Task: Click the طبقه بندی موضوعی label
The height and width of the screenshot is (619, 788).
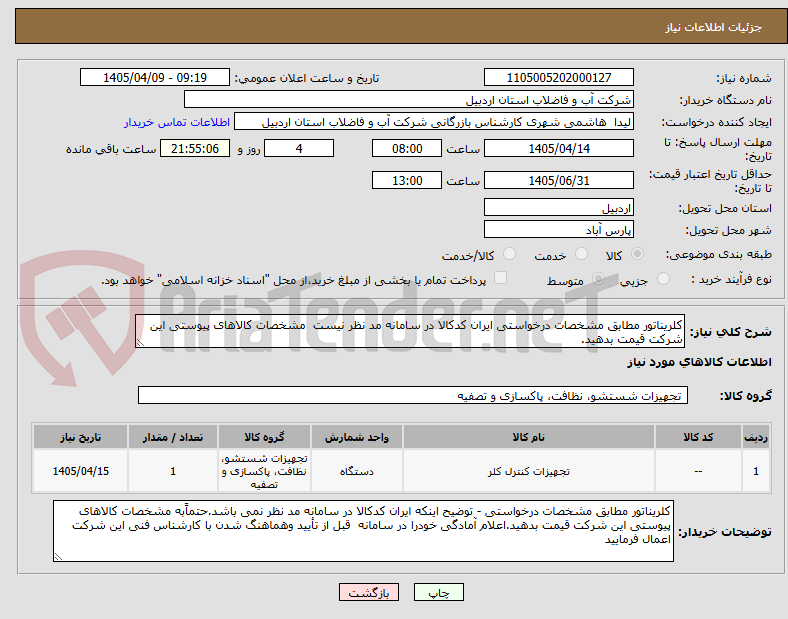Action: (x=719, y=255)
